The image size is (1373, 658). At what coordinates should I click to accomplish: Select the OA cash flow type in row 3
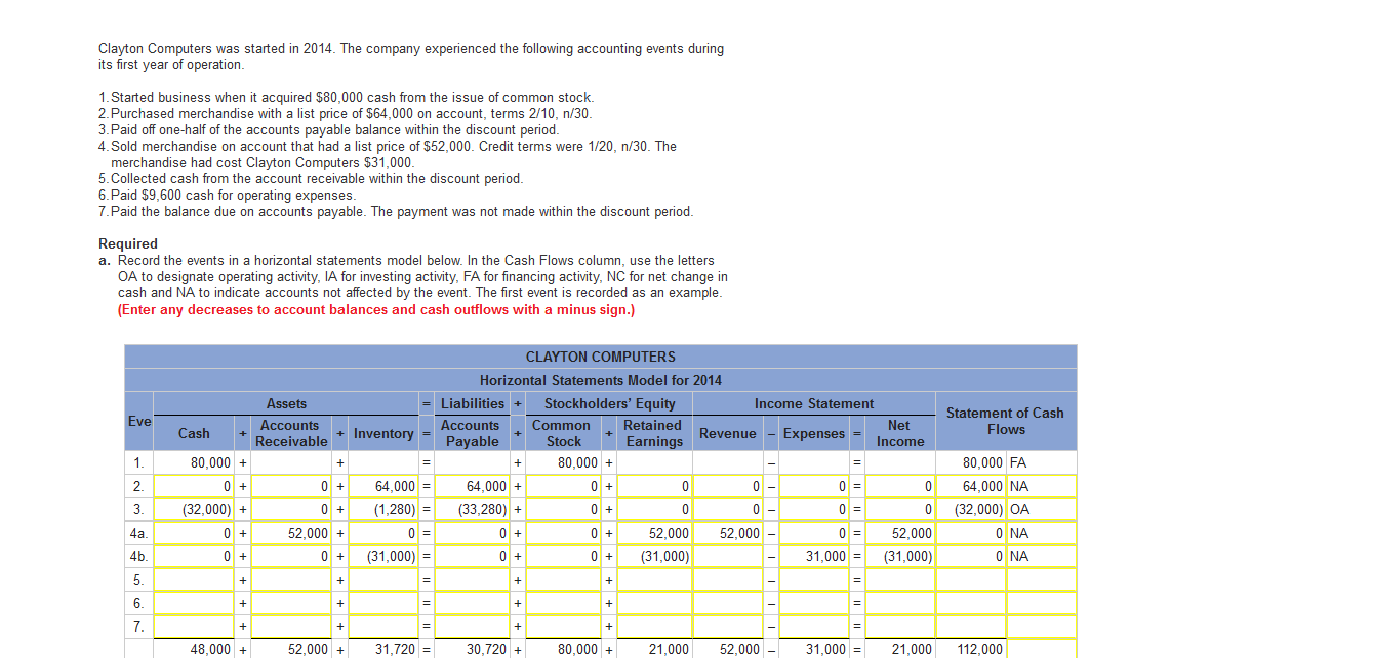coord(1042,509)
